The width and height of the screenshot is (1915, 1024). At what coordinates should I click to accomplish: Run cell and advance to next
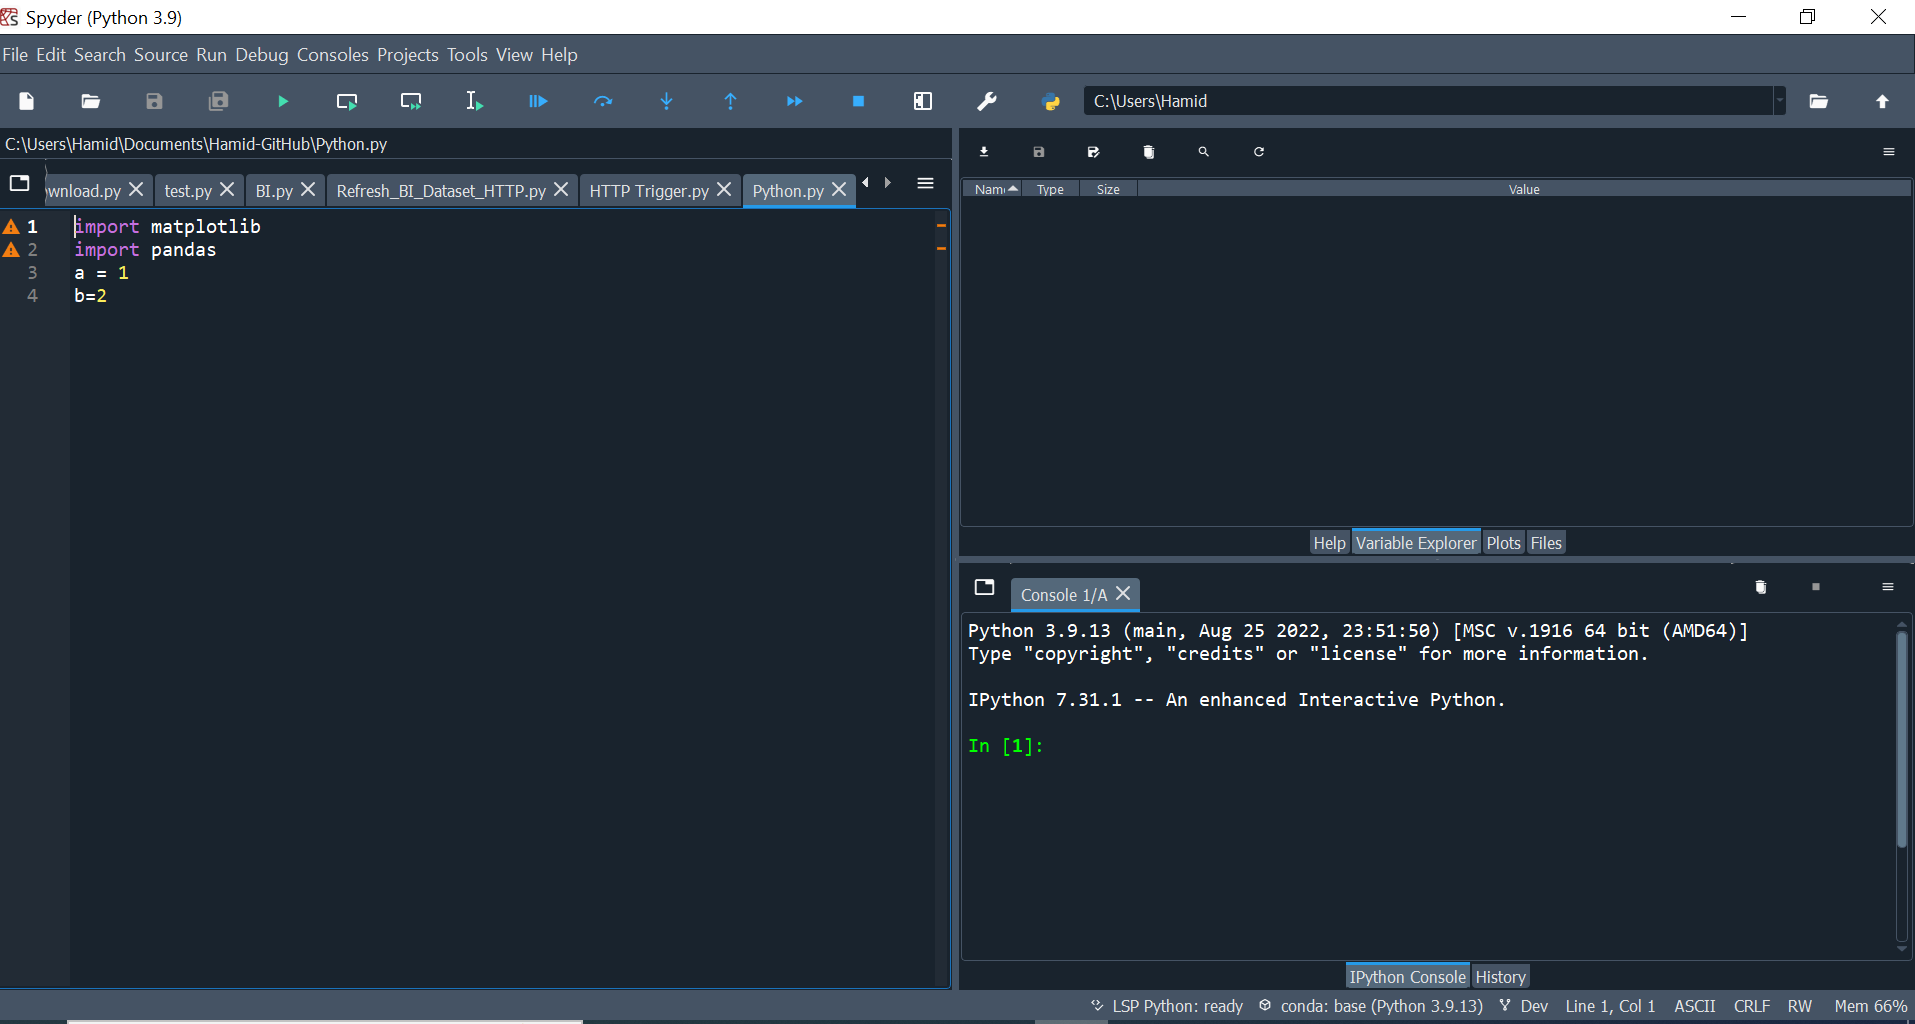411,101
